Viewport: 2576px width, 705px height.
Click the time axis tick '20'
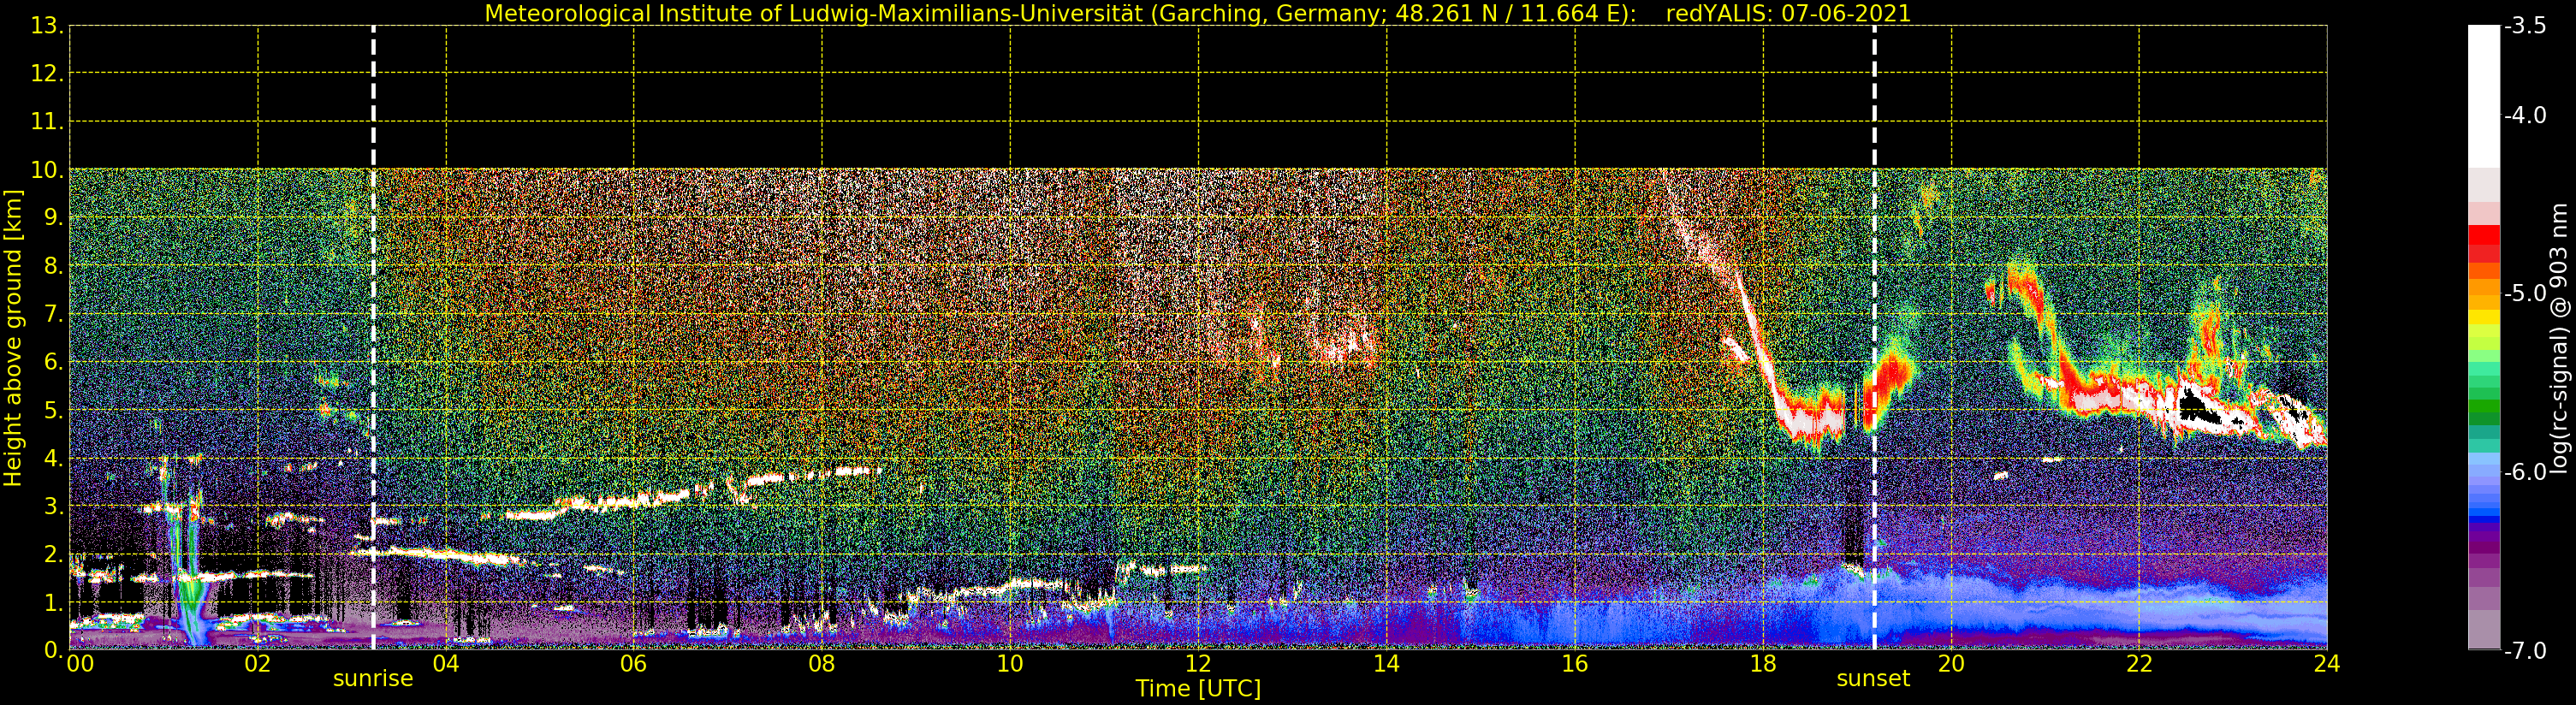[1950, 664]
